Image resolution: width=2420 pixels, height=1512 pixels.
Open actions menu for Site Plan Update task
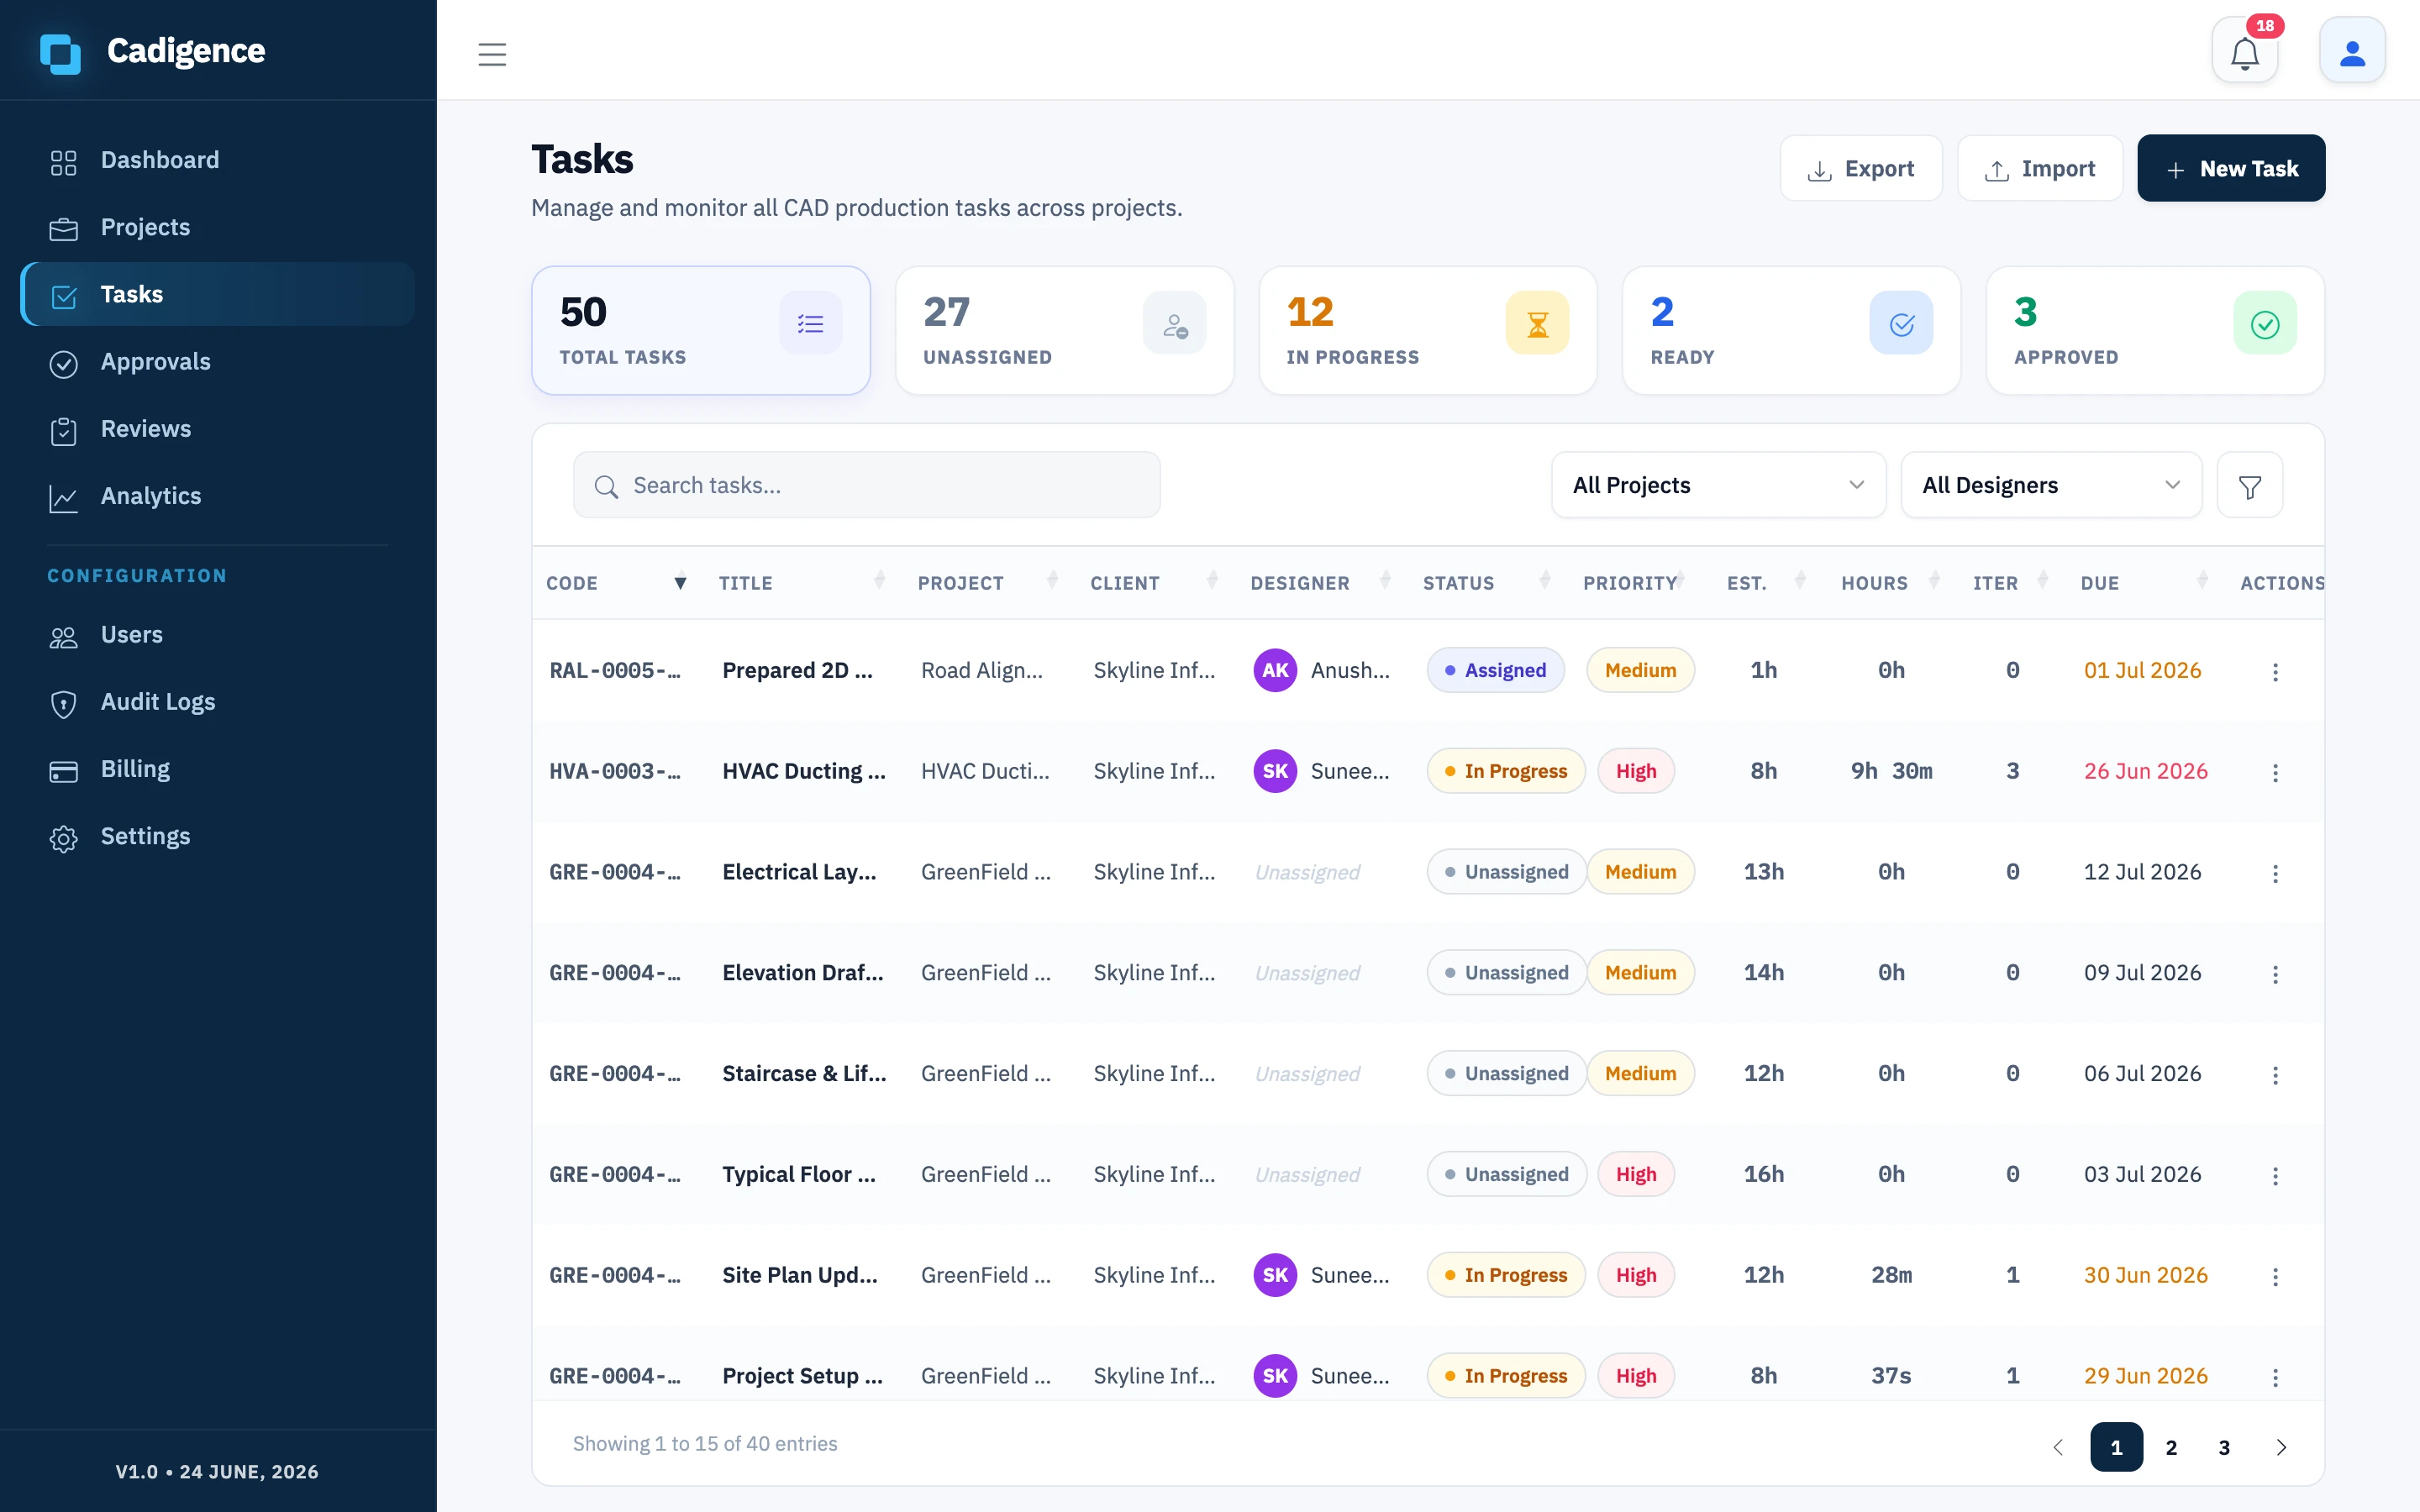click(x=2275, y=1277)
